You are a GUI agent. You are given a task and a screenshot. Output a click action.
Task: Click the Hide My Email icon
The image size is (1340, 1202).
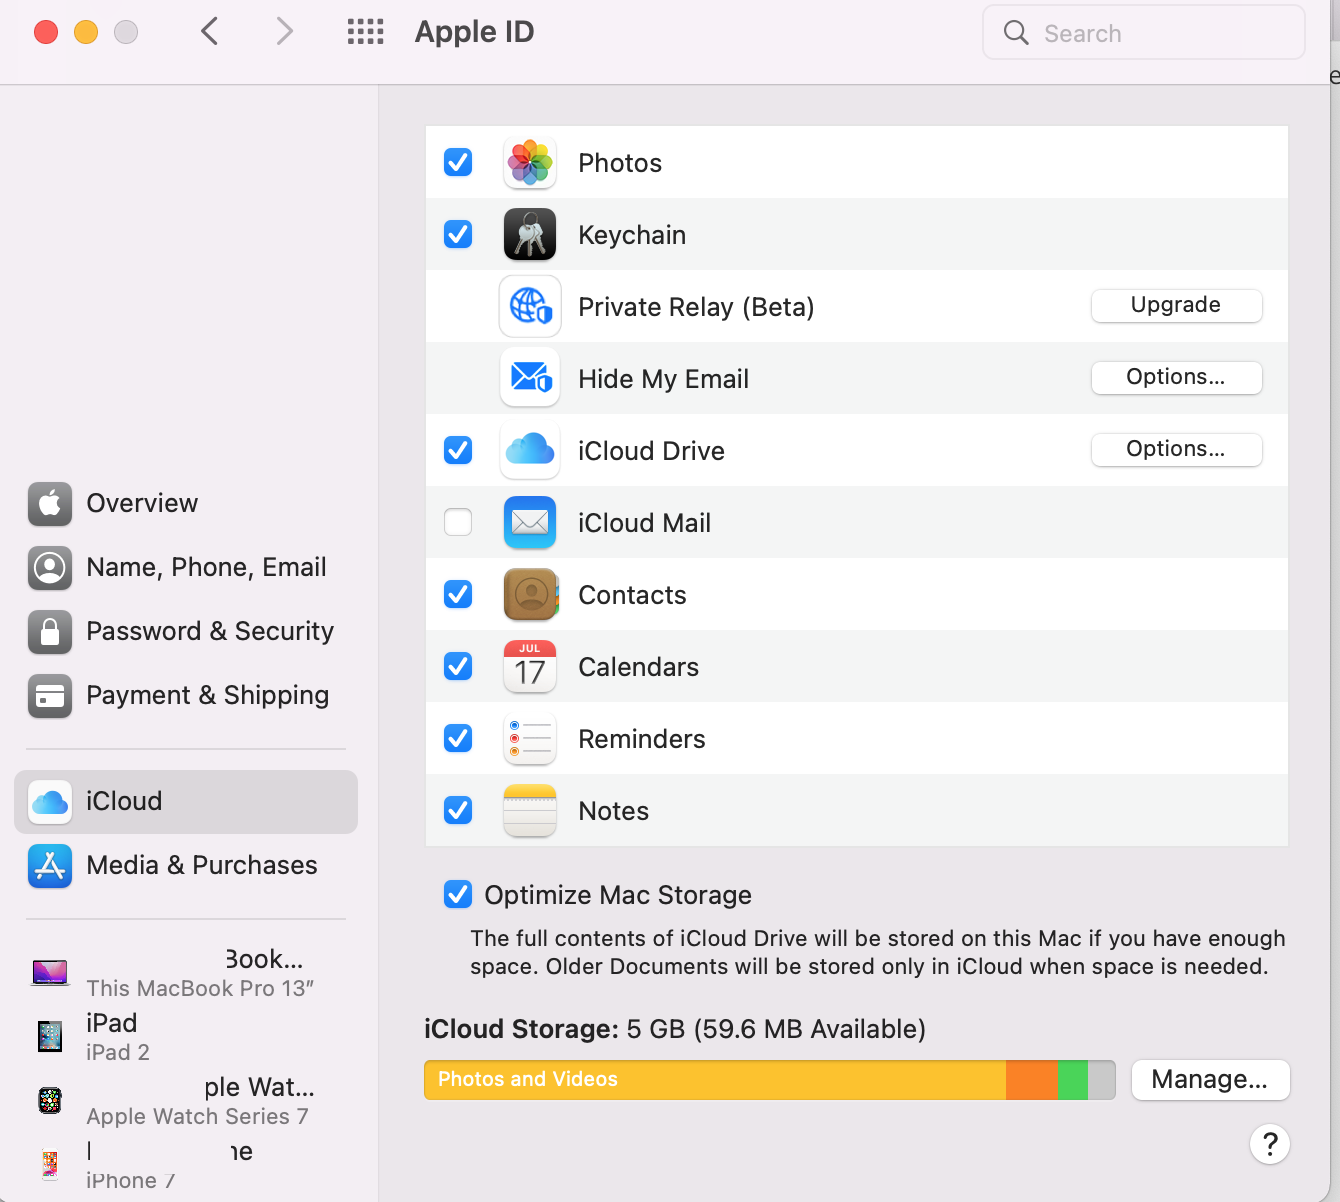530,379
